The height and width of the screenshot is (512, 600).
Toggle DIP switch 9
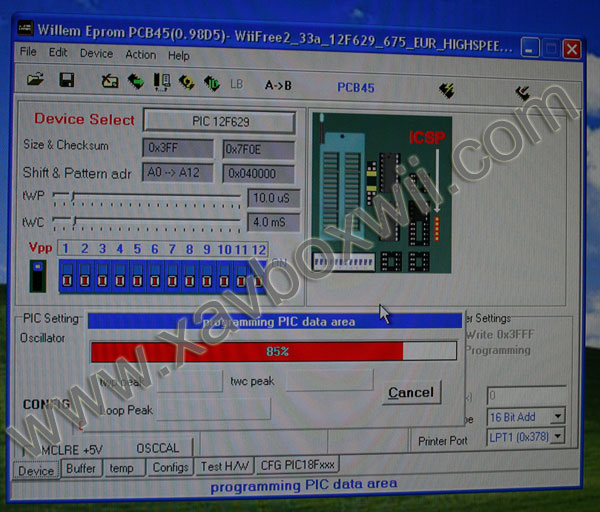tap(207, 278)
